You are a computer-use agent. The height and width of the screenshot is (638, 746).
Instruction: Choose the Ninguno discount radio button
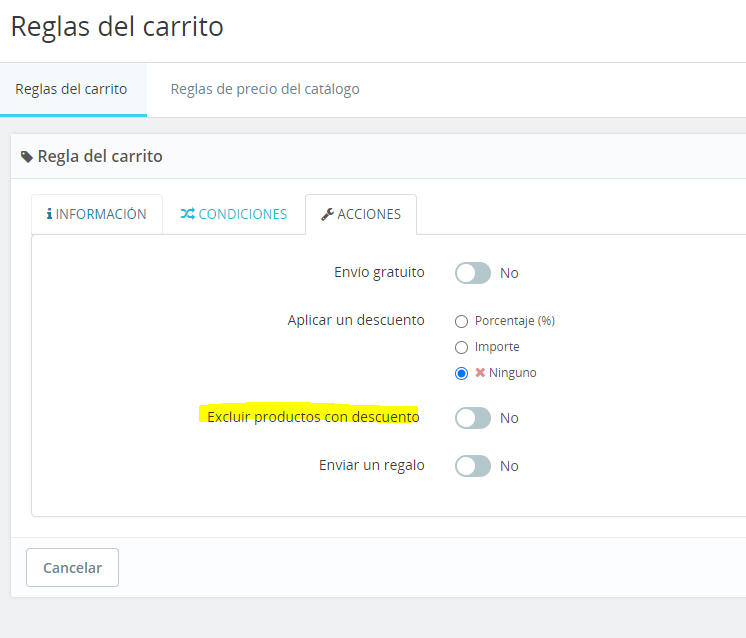tap(461, 373)
